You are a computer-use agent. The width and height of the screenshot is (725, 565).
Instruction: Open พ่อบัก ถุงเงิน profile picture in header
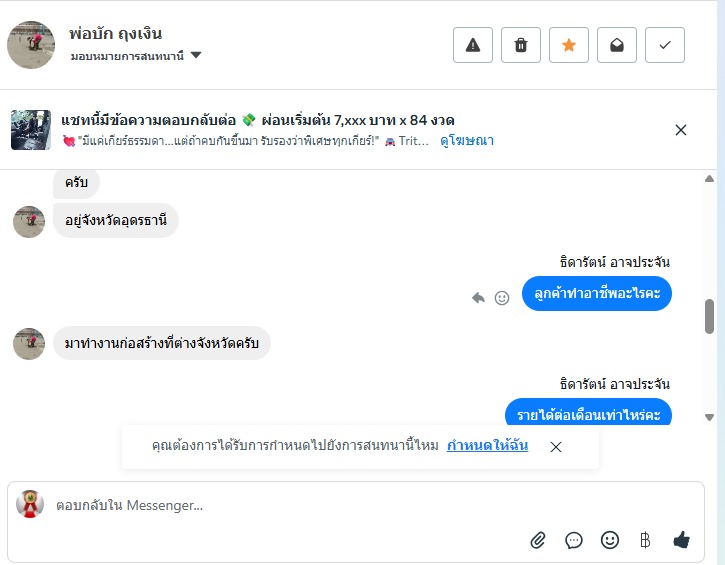(x=31, y=45)
